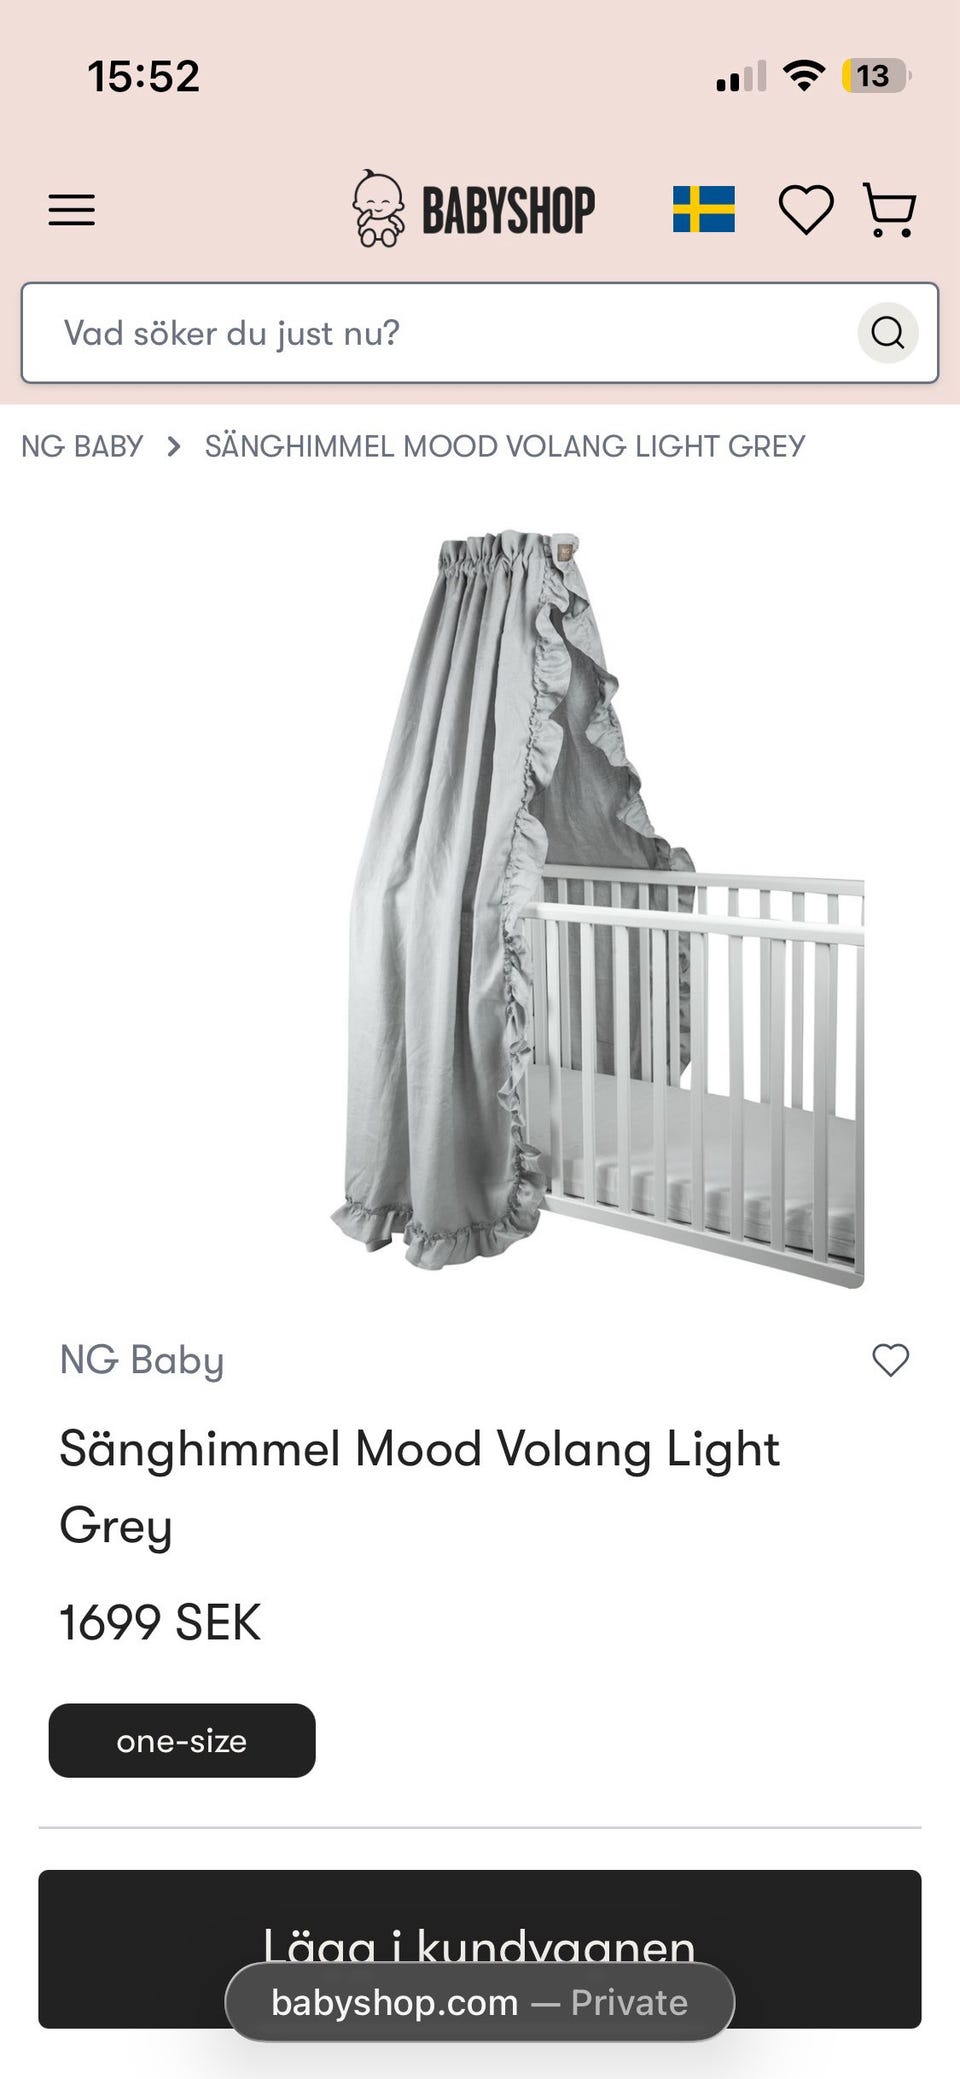Open the shopping cart icon
The width and height of the screenshot is (960, 2079).
[x=889, y=210]
